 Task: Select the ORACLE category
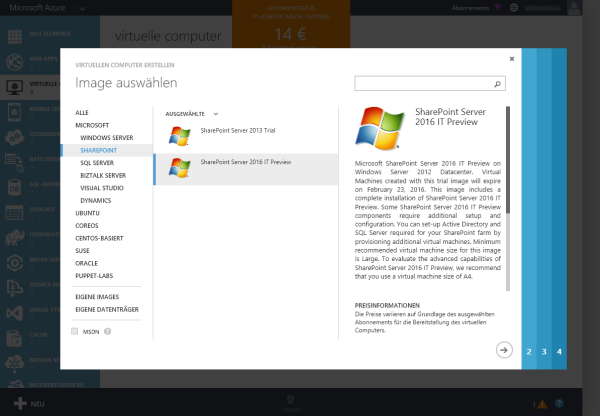[86, 263]
